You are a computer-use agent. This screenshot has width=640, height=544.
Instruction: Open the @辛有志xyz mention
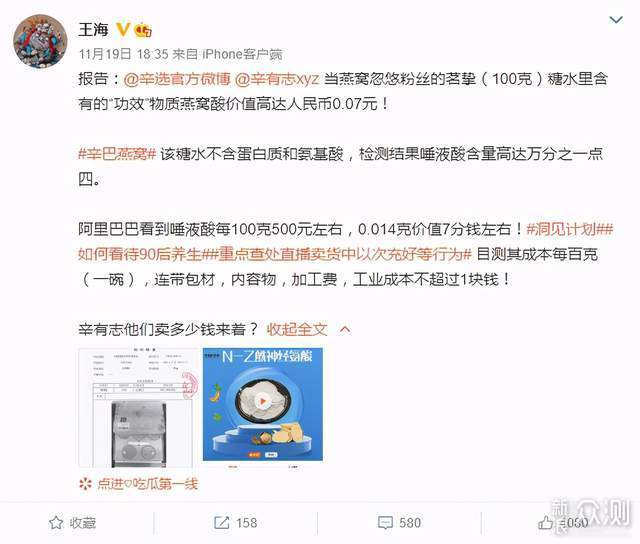(x=276, y=79)
